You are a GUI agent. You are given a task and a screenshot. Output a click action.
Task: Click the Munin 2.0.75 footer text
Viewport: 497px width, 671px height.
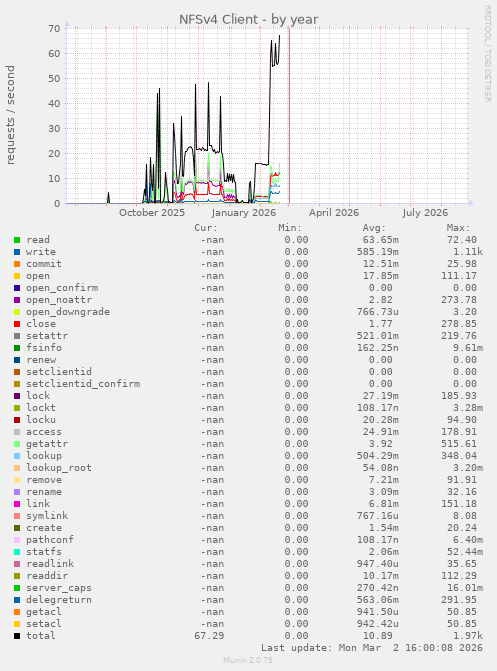[x=248, y=660]
